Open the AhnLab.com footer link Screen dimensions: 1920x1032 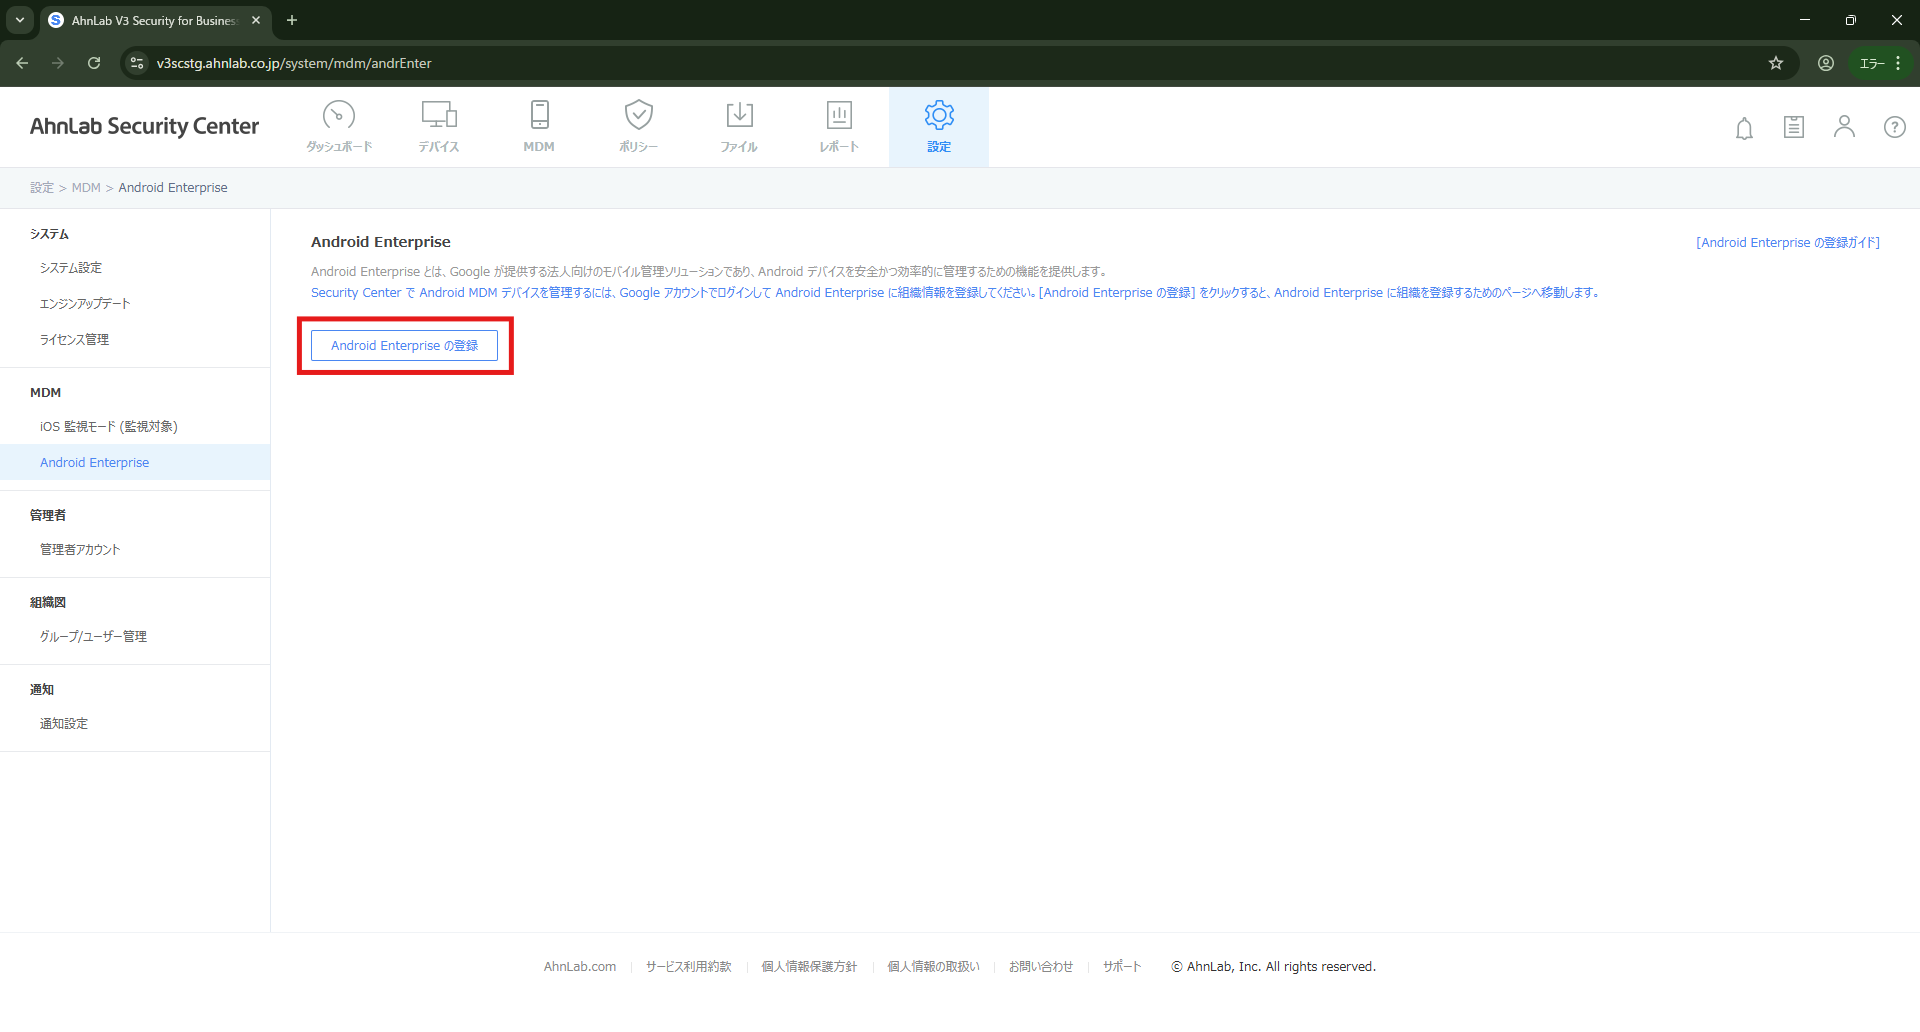[x=580, y=967]
